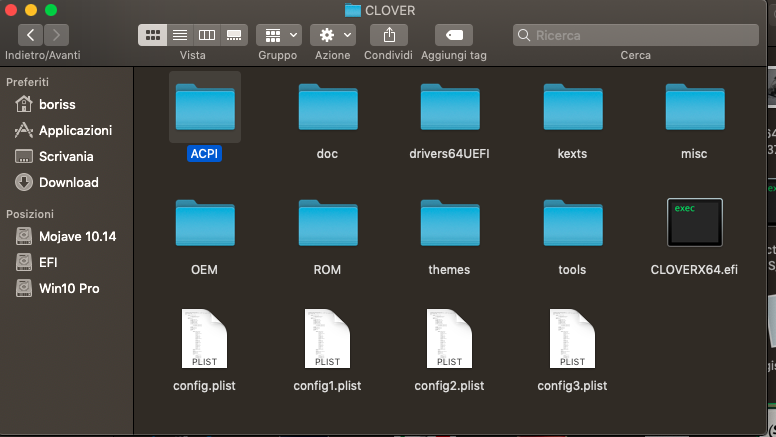
Task: Click the Condividi share button
Action: [x=389, y=35]
